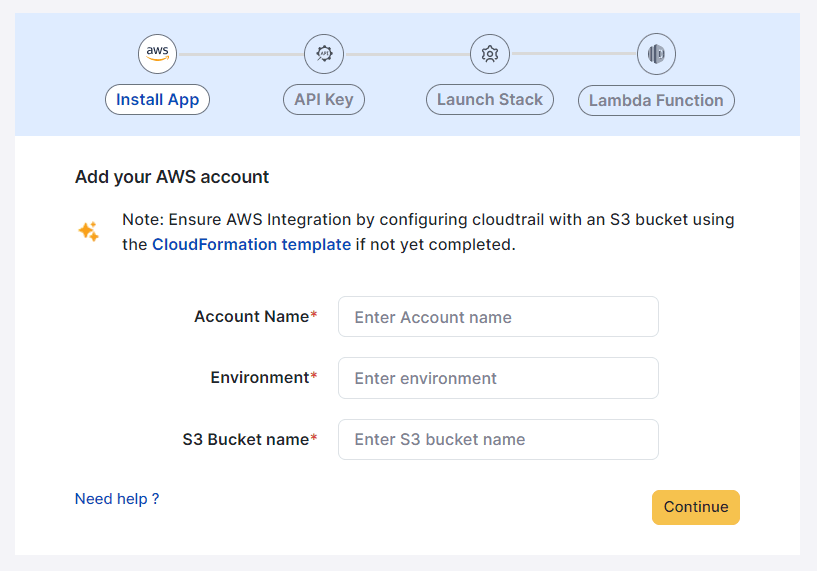Open the Launch Stack step label
817x571 pixels.
click(x=489, y=100)
